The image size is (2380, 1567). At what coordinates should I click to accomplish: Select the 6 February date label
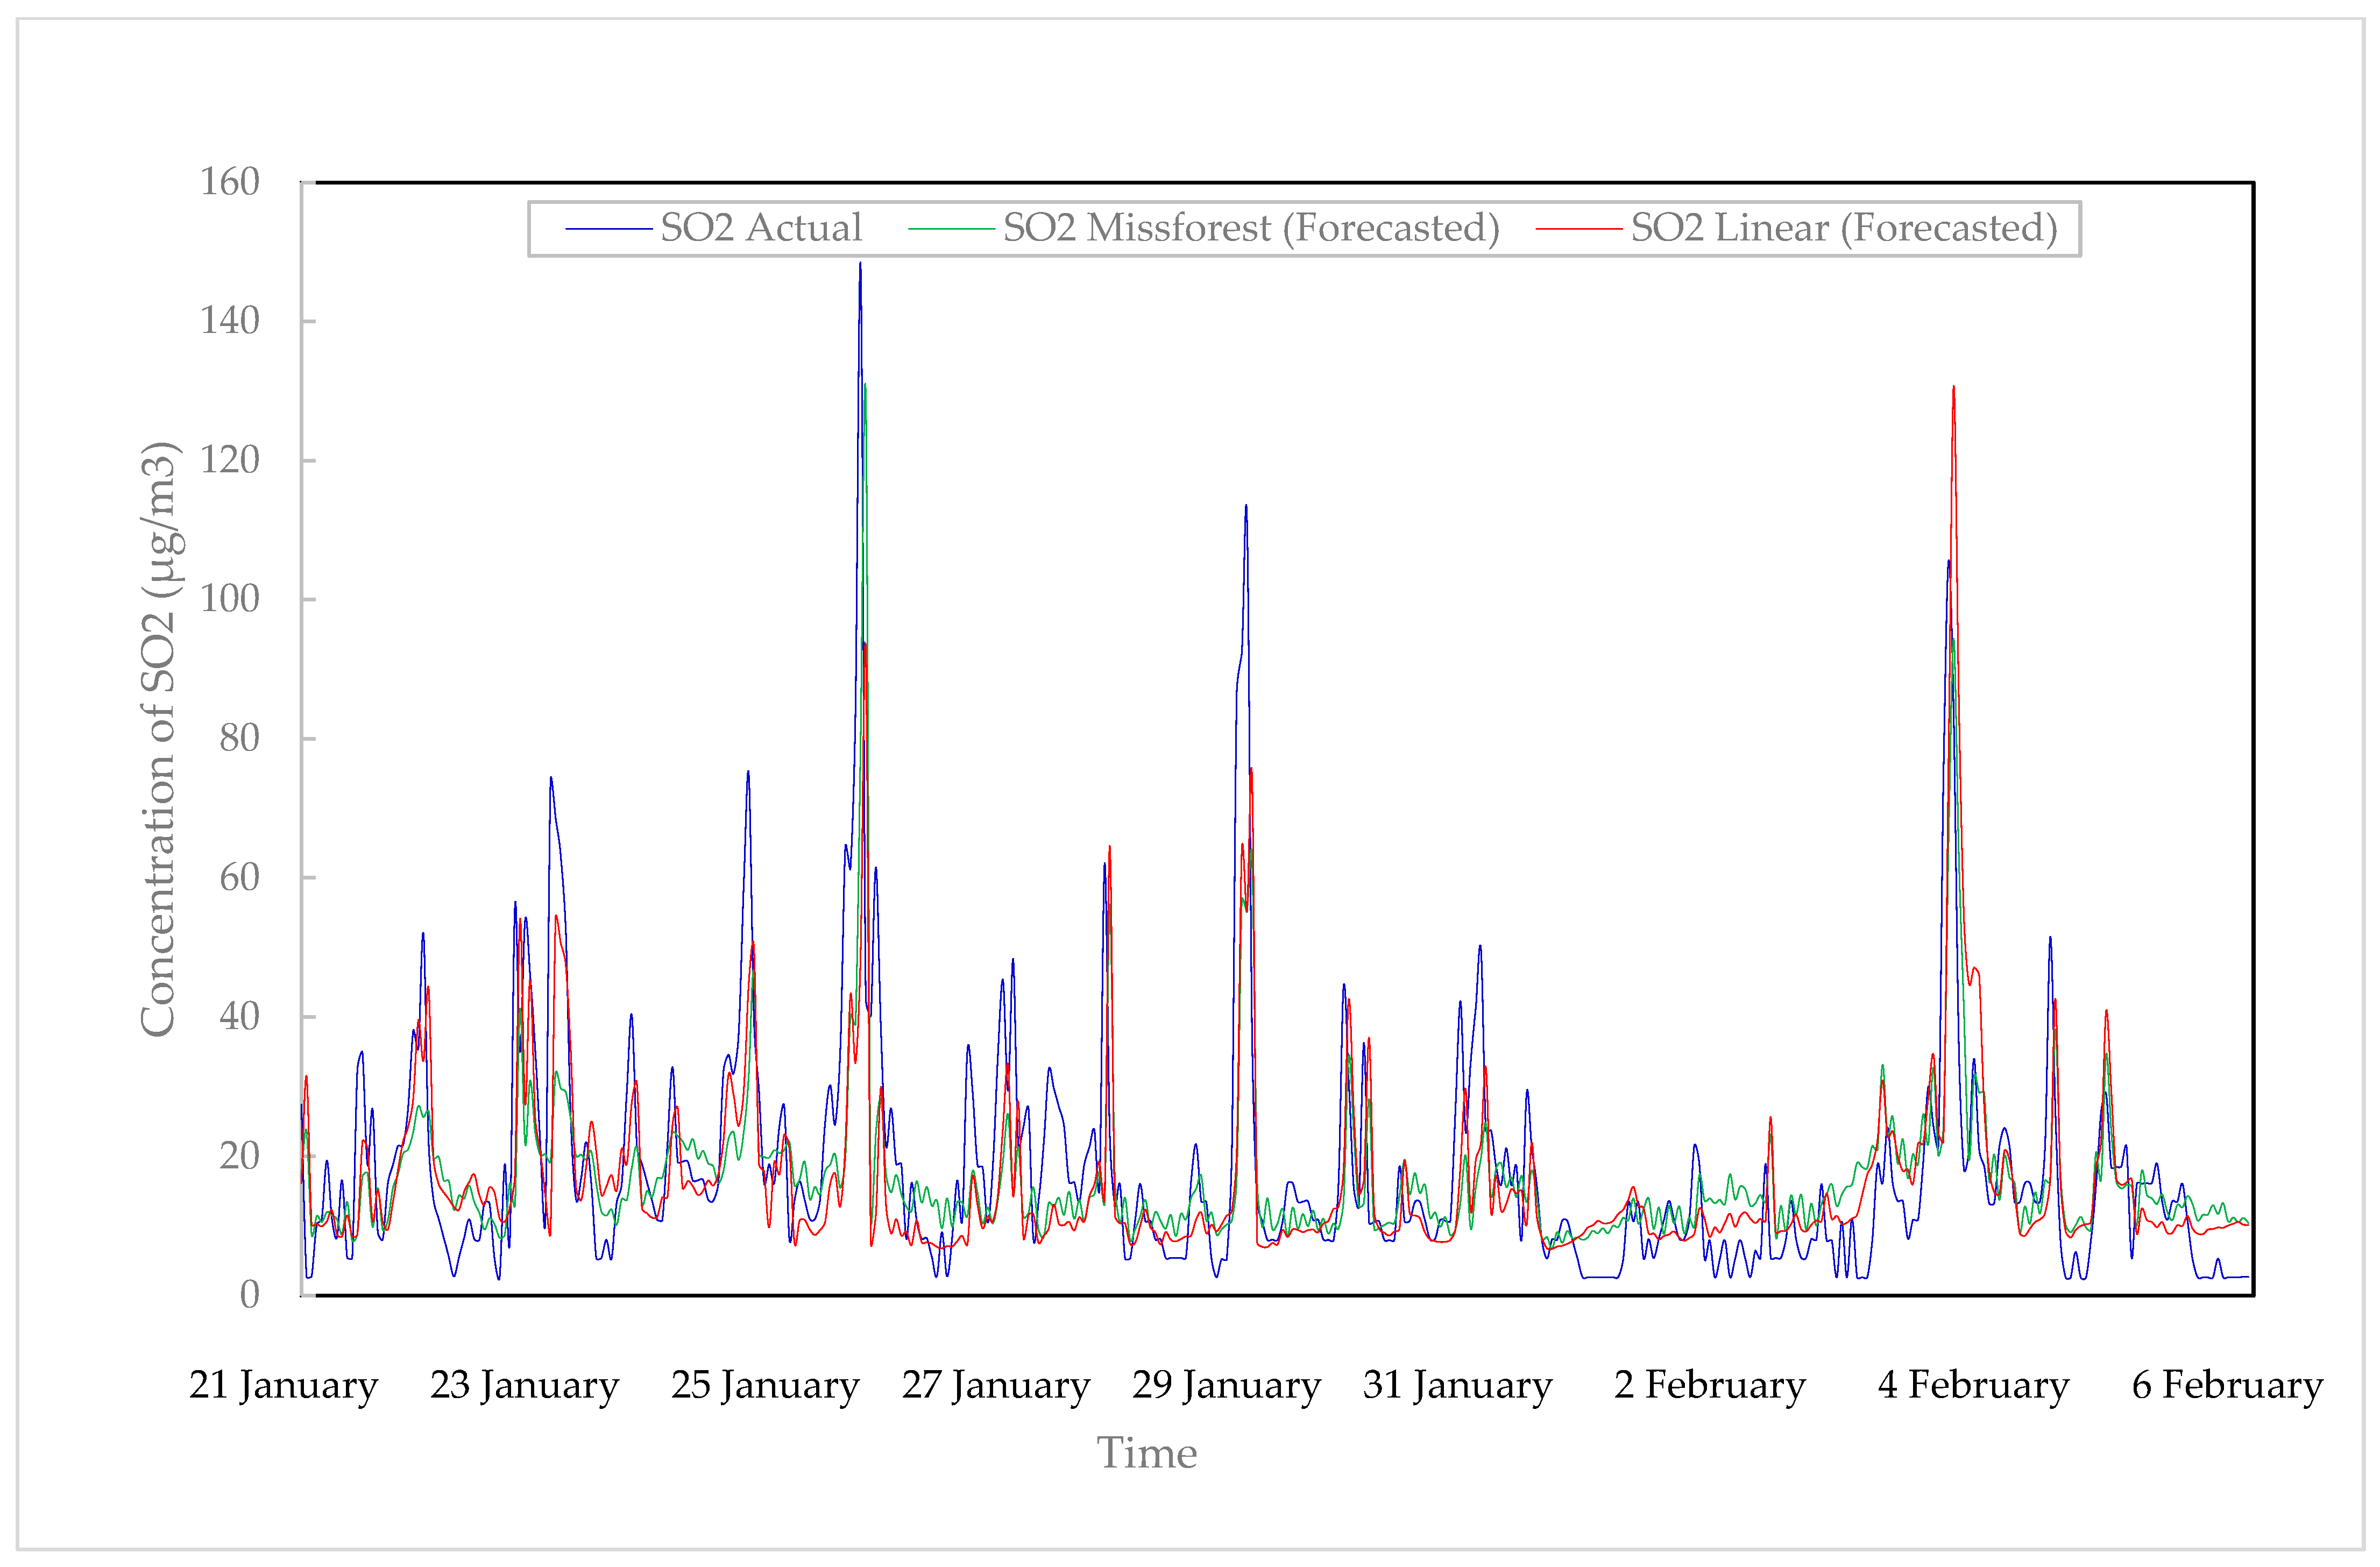(x=2227, y=1385)
